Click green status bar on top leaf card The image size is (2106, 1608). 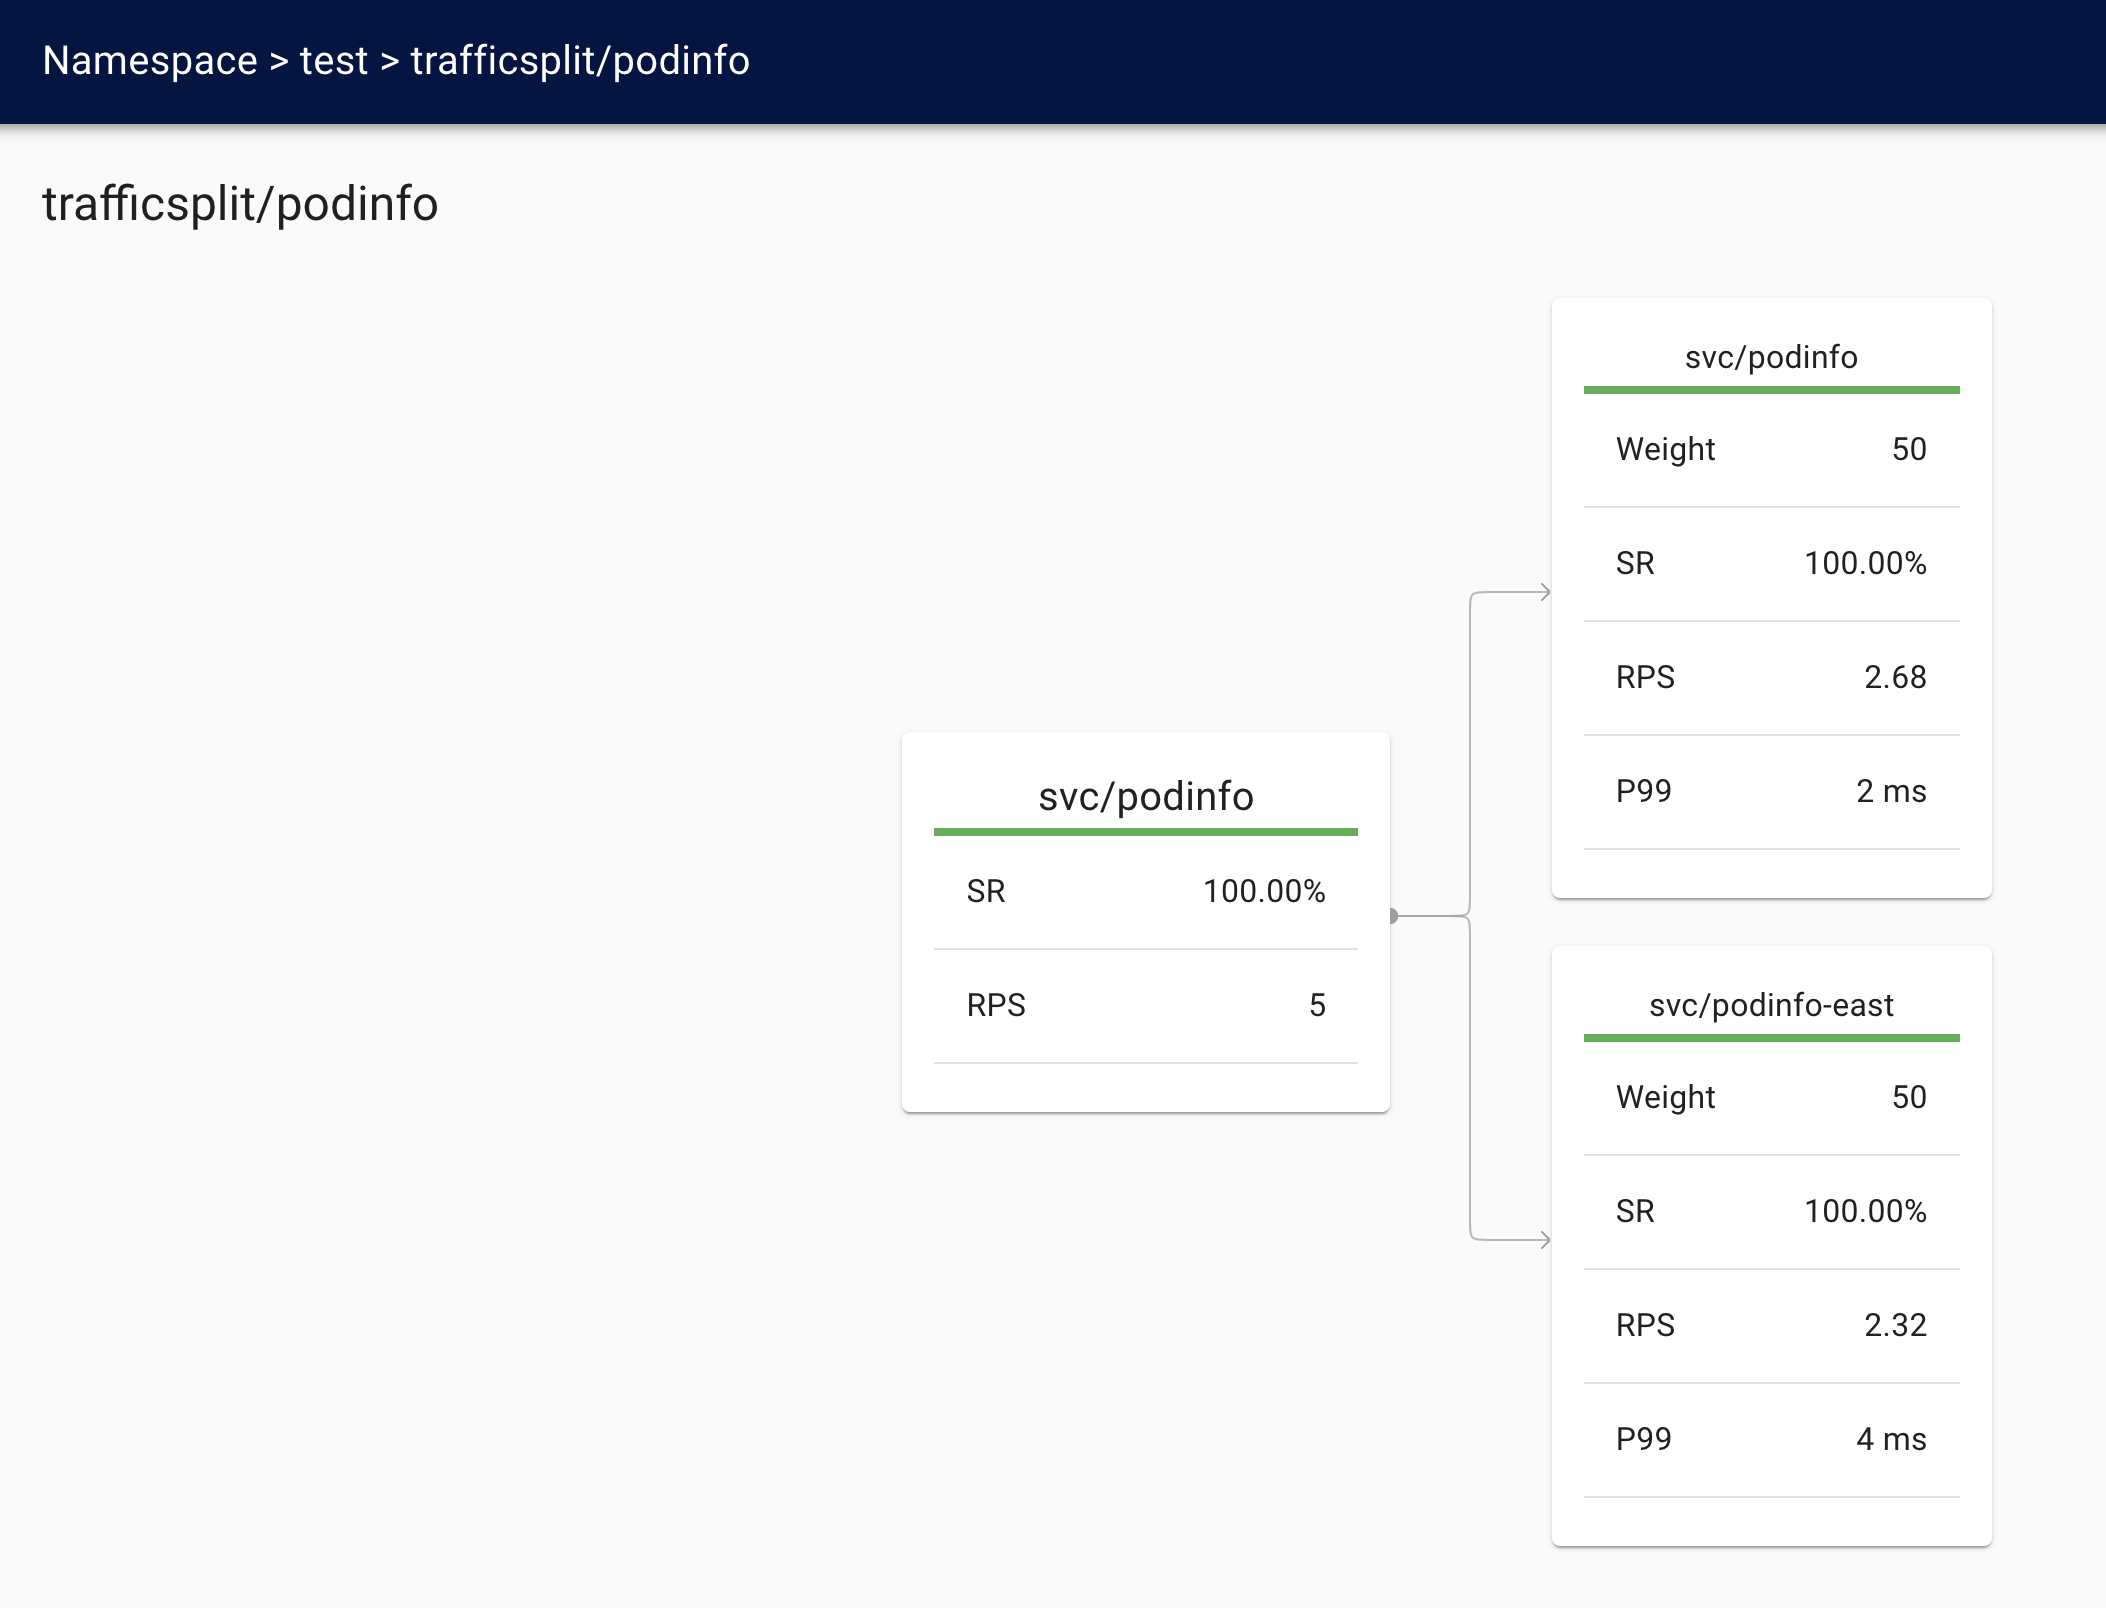pyautogui.click(x=1770, y=390)
